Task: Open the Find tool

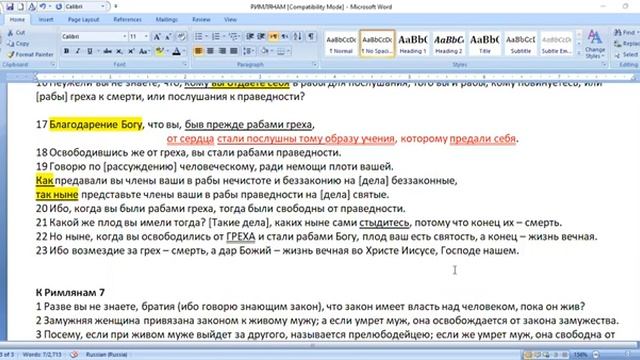Action: [x=626, y=32]
